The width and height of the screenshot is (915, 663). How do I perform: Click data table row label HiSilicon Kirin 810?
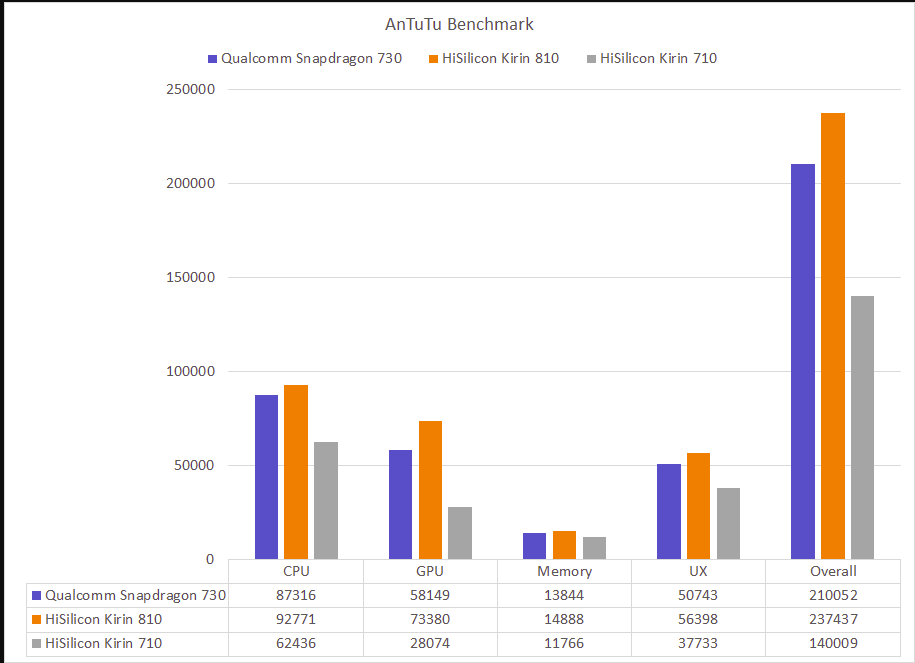pyautogui.click(x=104, y=619)
